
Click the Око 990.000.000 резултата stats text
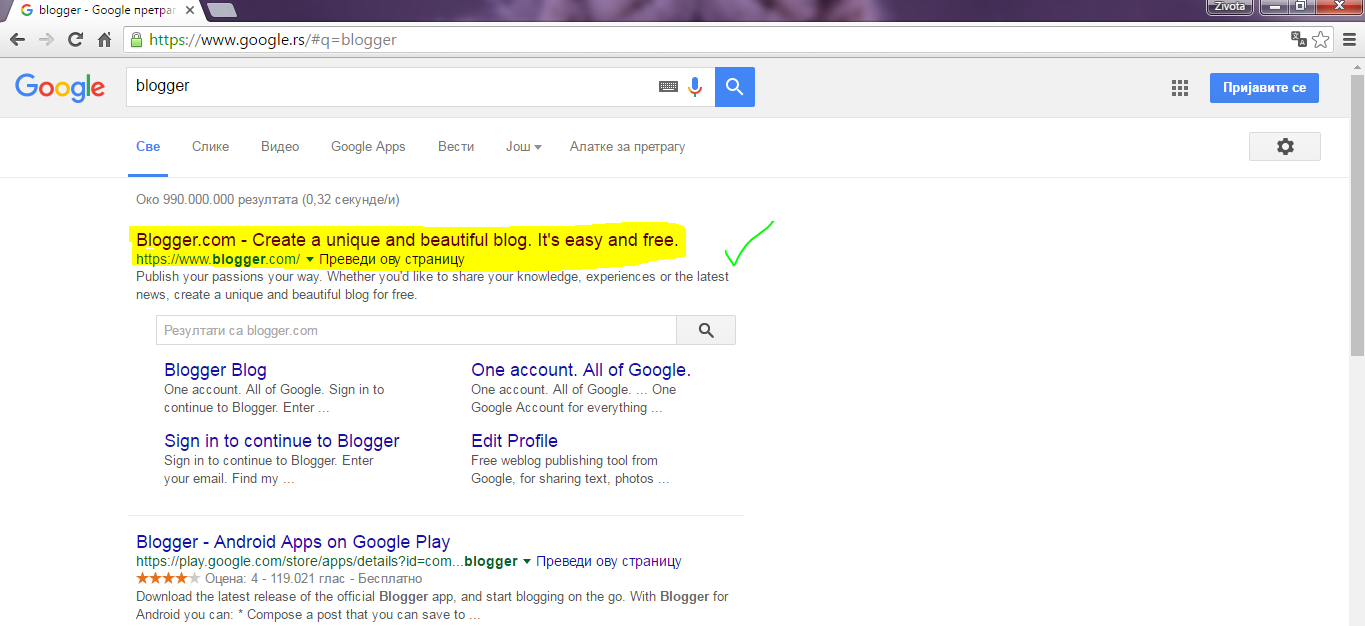point(268,199)
